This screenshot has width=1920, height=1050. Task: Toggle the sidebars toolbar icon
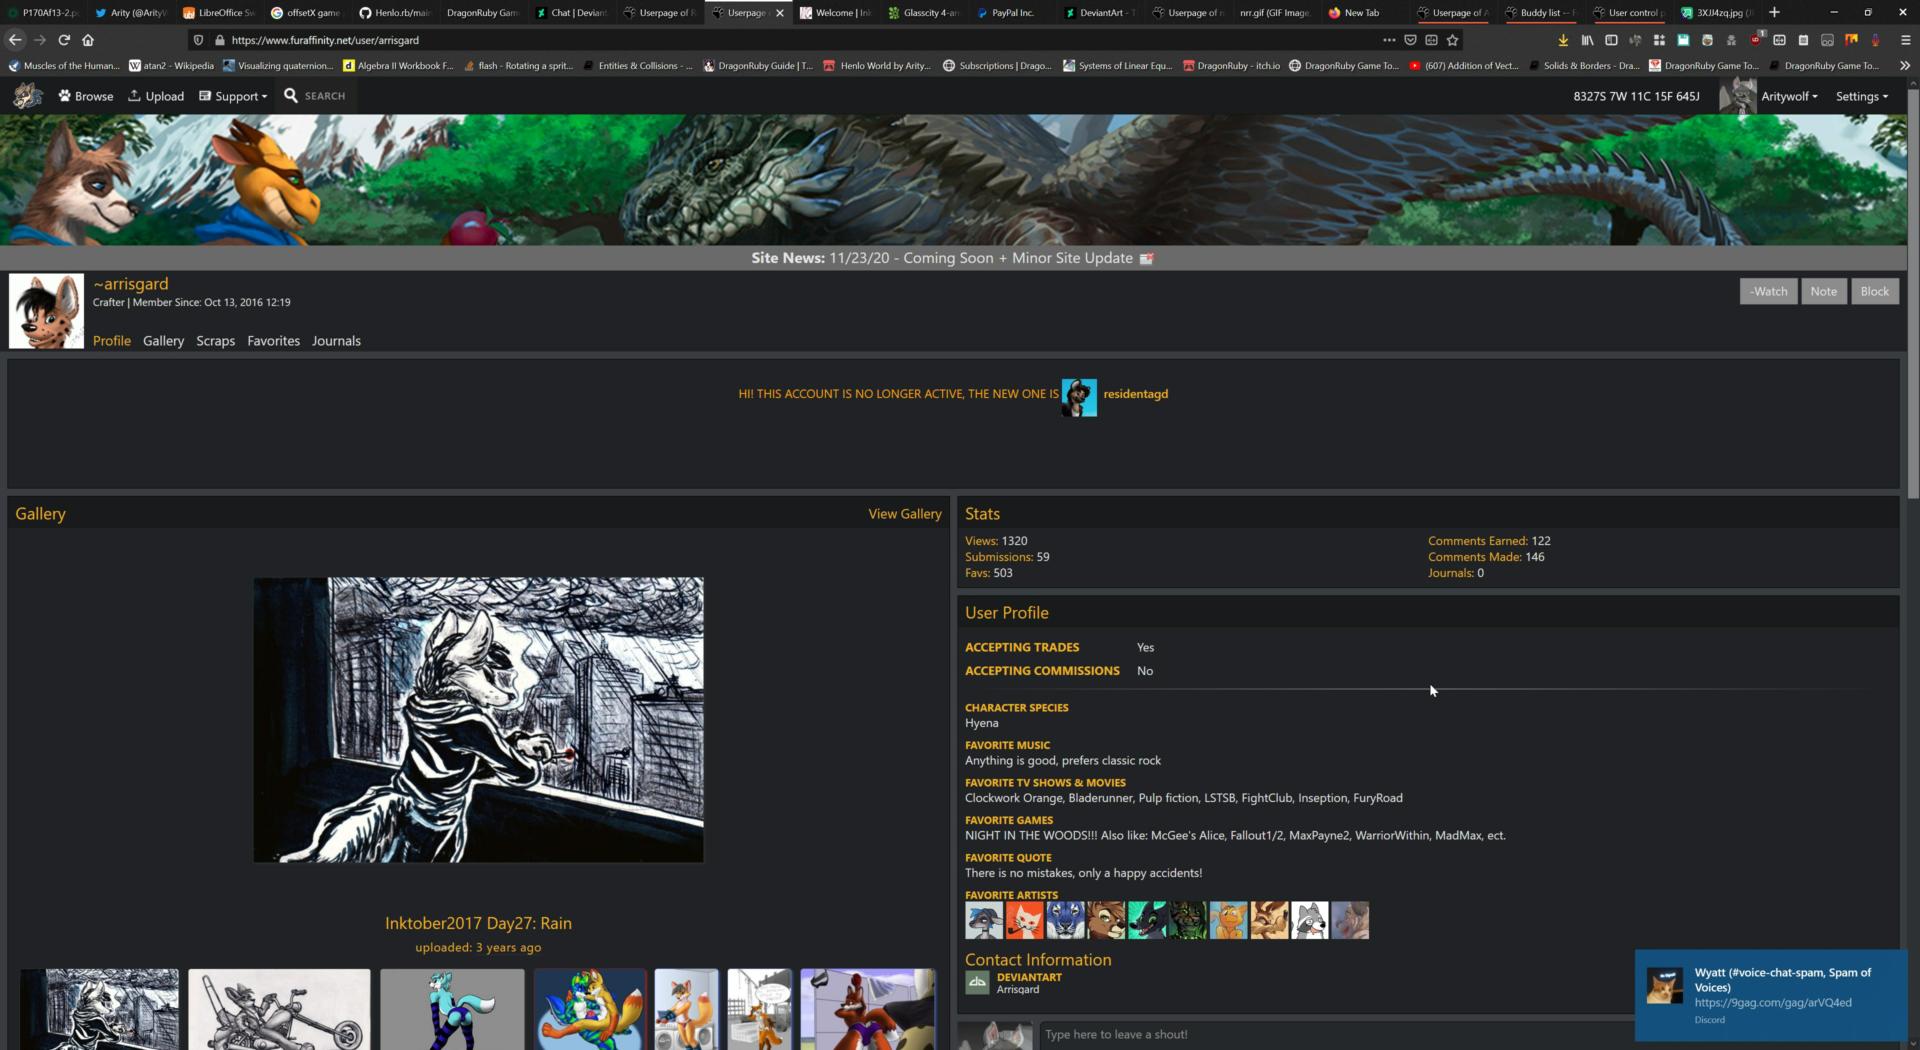click(x=1611, y=40)
